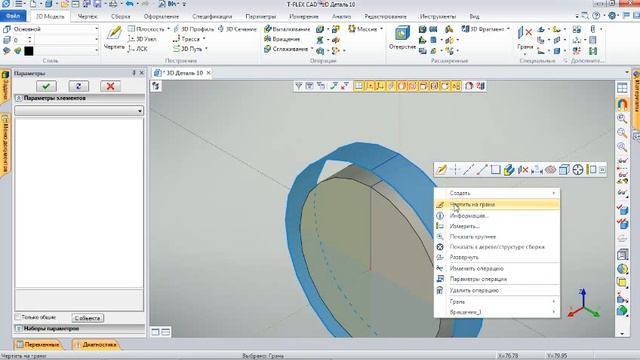The image size is (640, 360).
Task: Pin the Параметры panel with pushpin
Action: point(134,73)
